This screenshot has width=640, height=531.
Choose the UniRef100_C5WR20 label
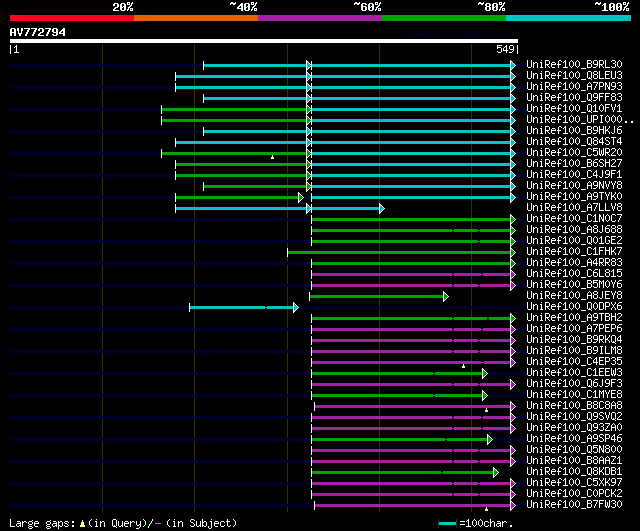coord(574,153)
